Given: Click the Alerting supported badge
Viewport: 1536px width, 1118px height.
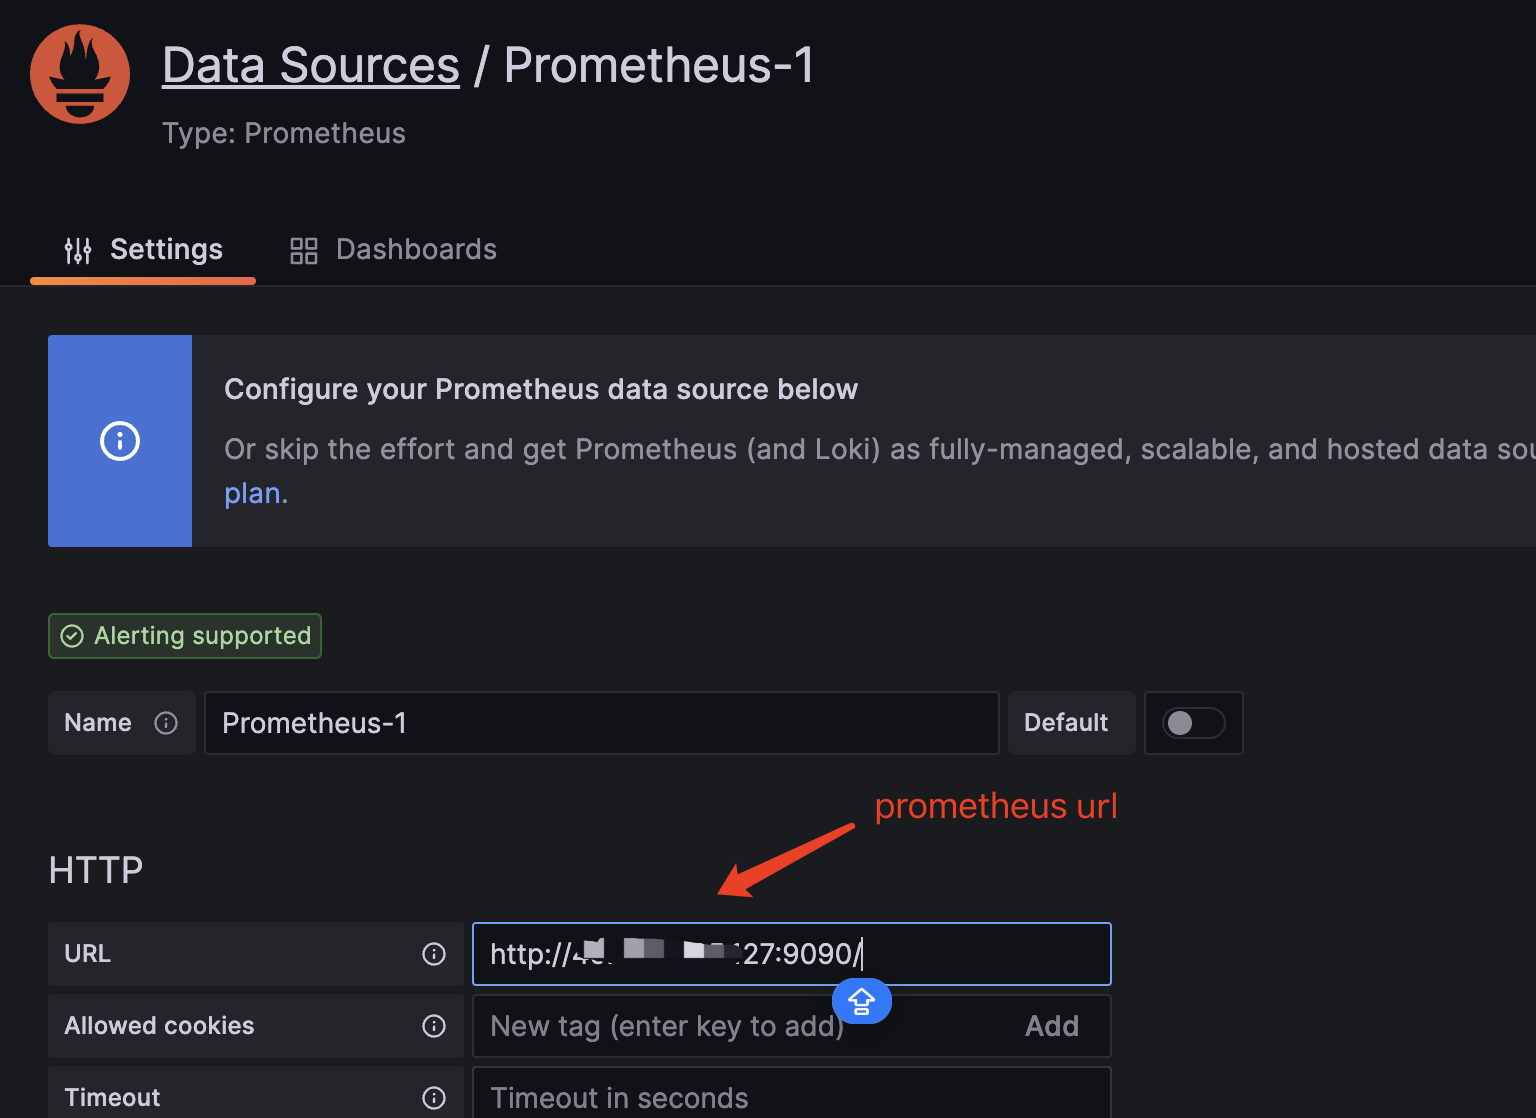Looking at the screenshot, I should click(185, 636).
